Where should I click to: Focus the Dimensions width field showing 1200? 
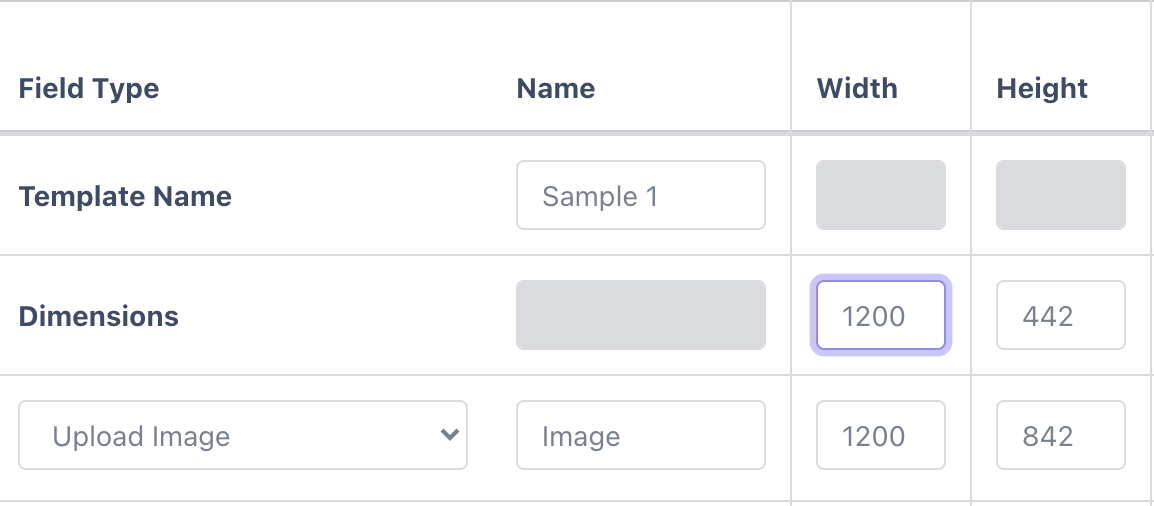880,316
